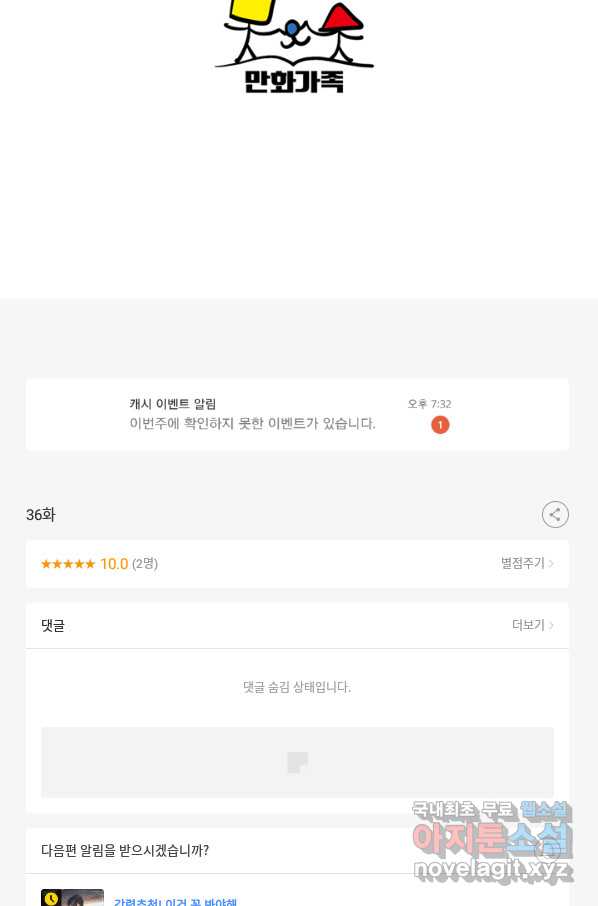Viewport: 598px width, 906px height.
Task: Open 별점주기 to rate this episode
Action: point(522,563)
